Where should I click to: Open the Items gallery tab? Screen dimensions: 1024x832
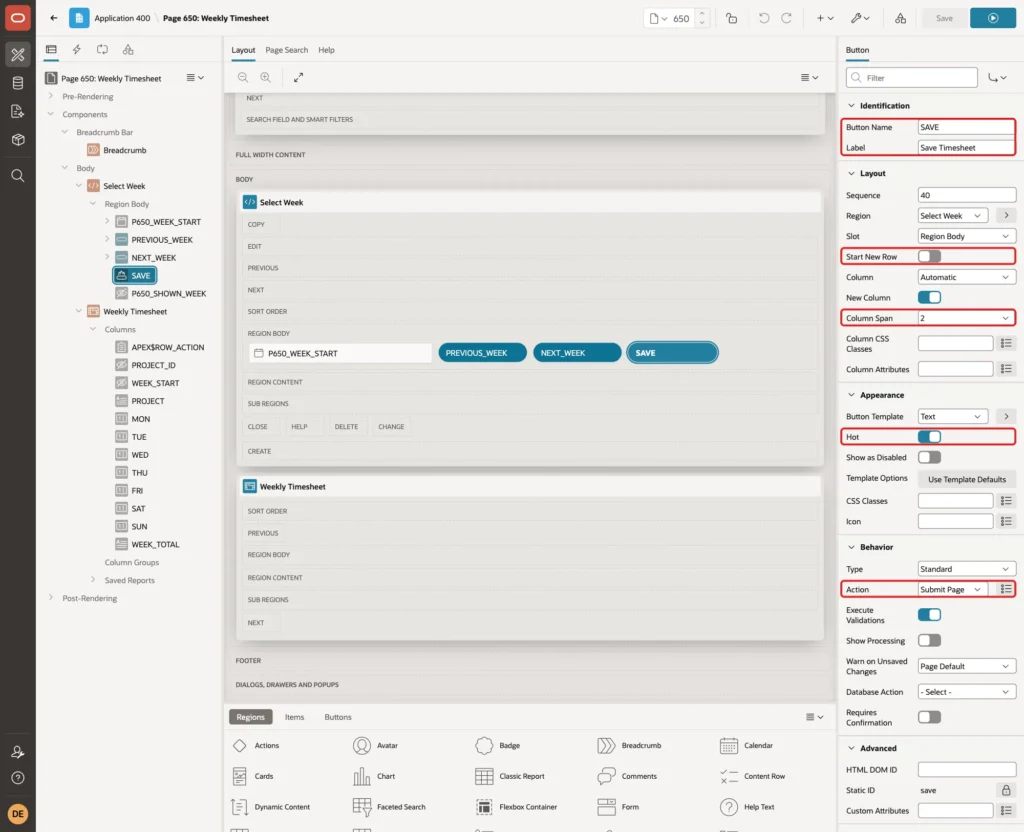[x=295, y=717]
